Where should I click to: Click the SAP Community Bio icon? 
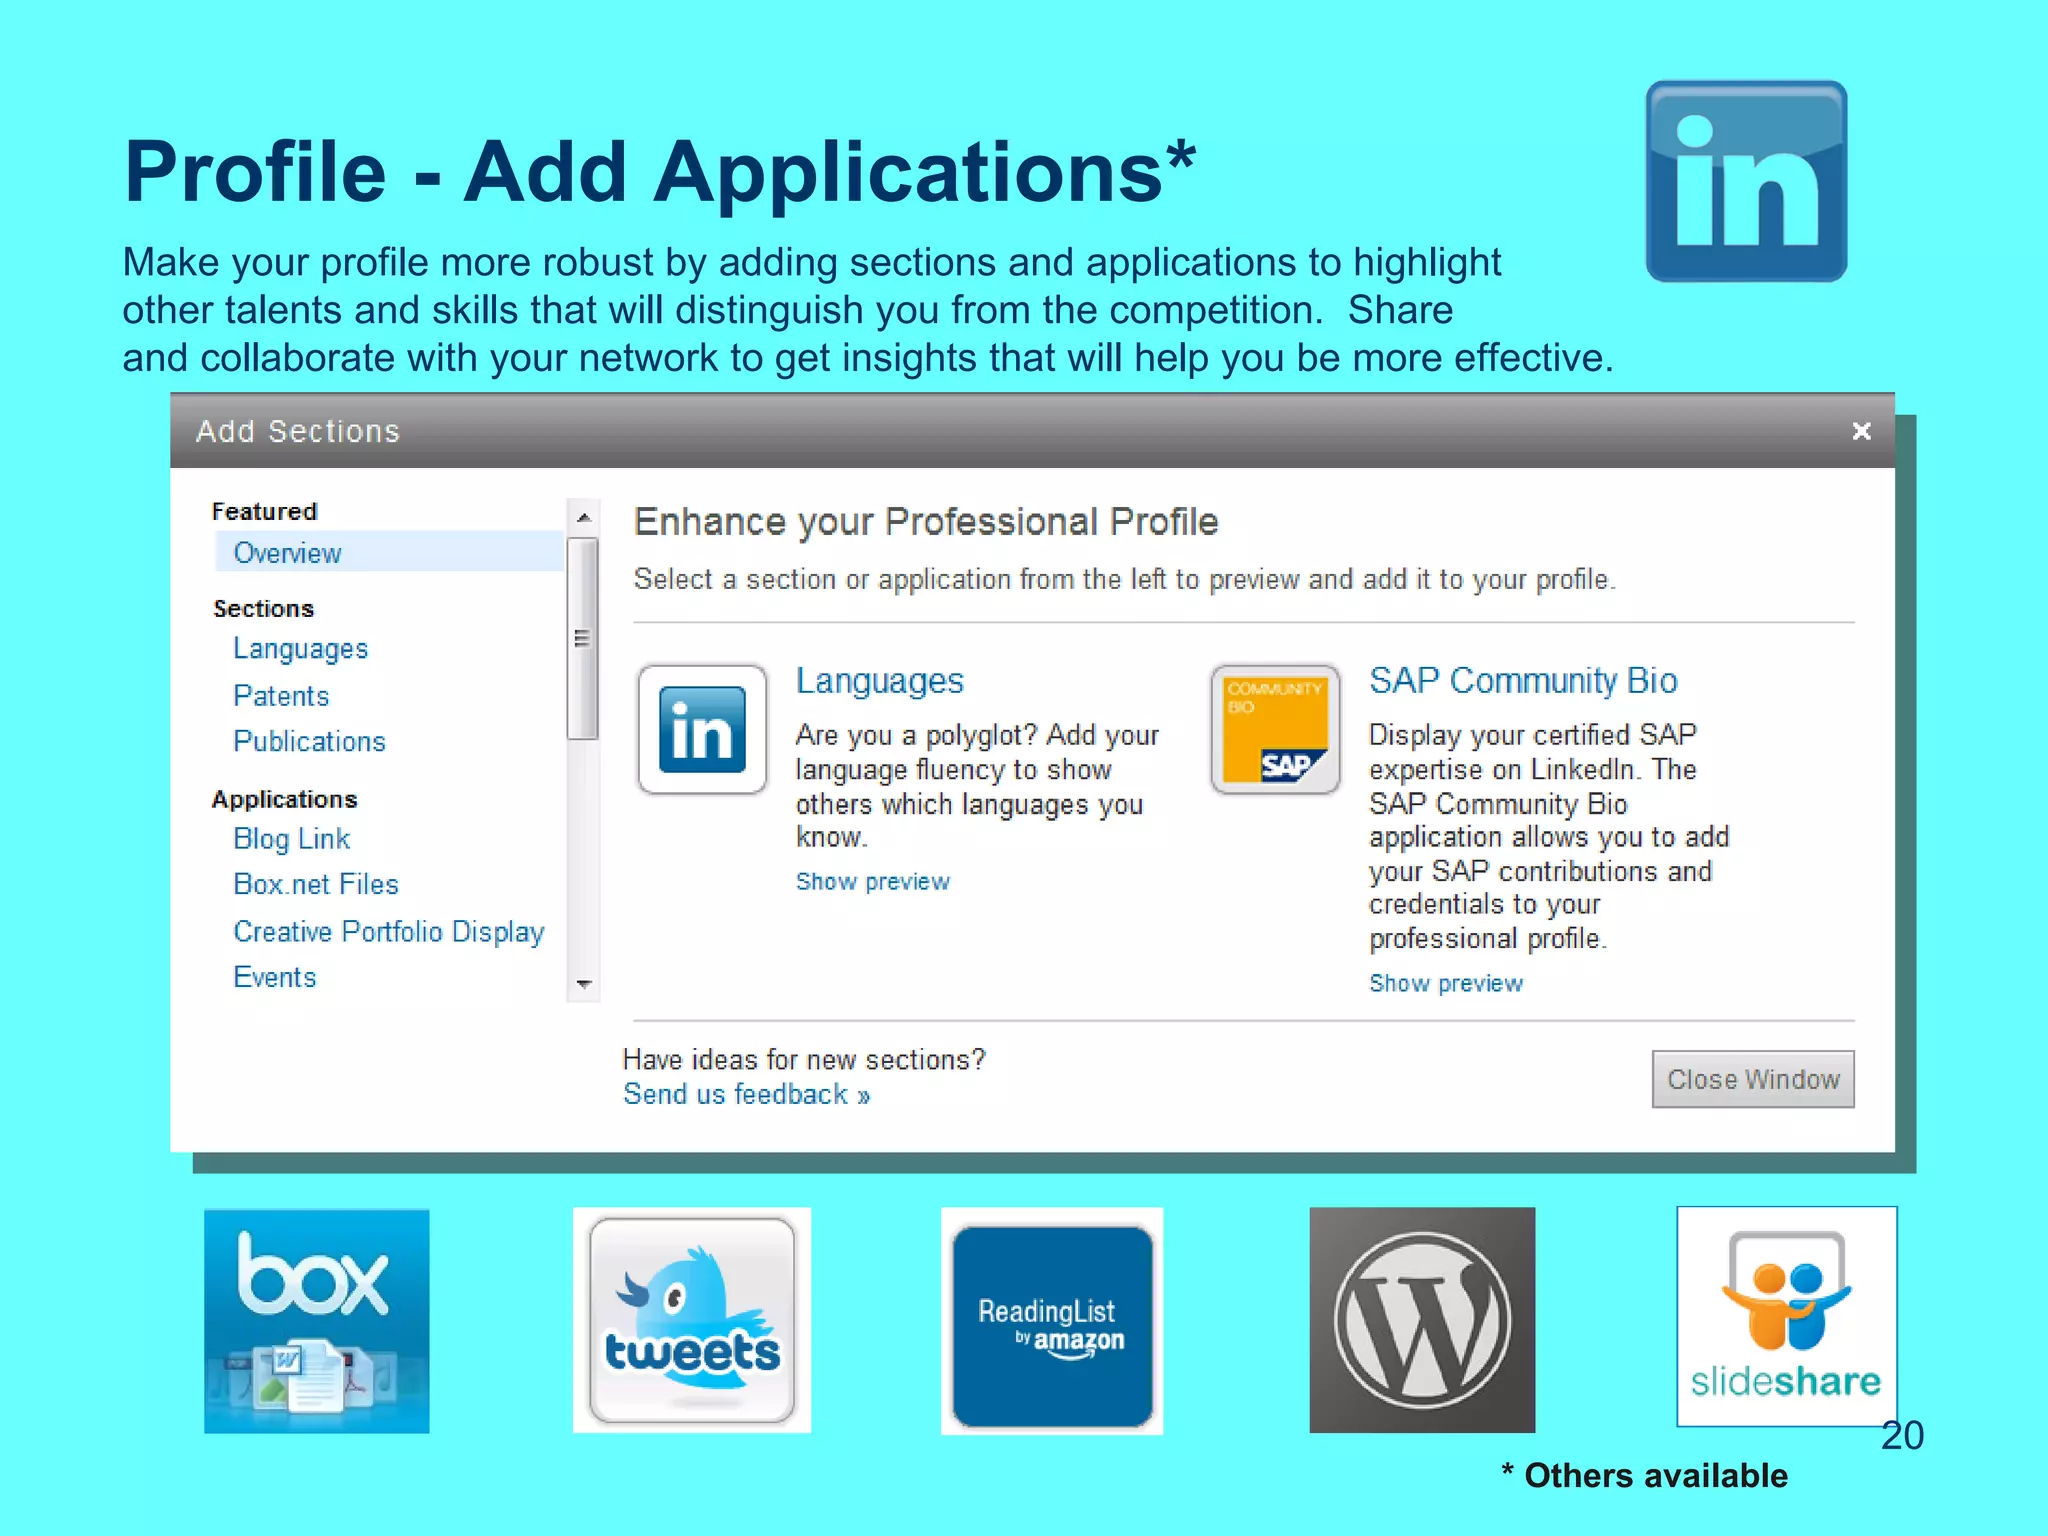(x=1275, y=729)
